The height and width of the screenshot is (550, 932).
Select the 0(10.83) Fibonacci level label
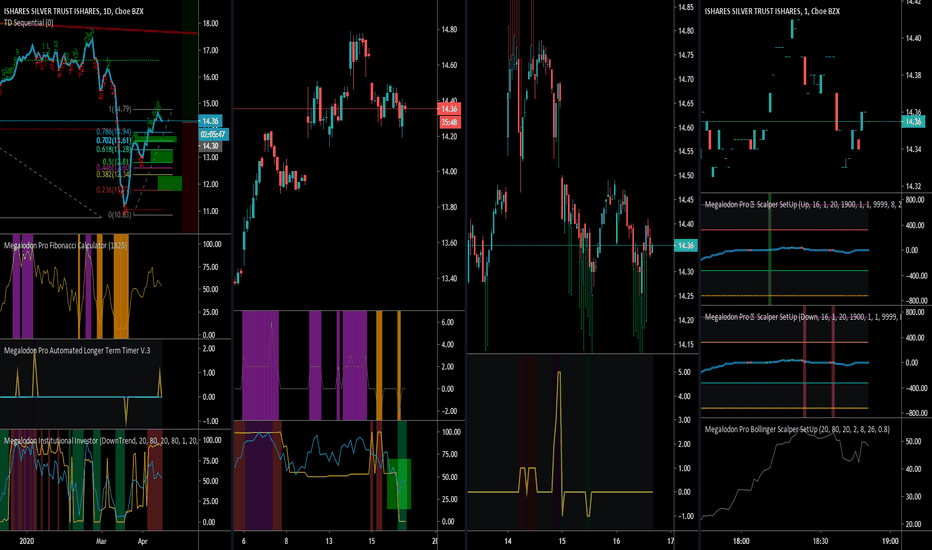[119, 215]
